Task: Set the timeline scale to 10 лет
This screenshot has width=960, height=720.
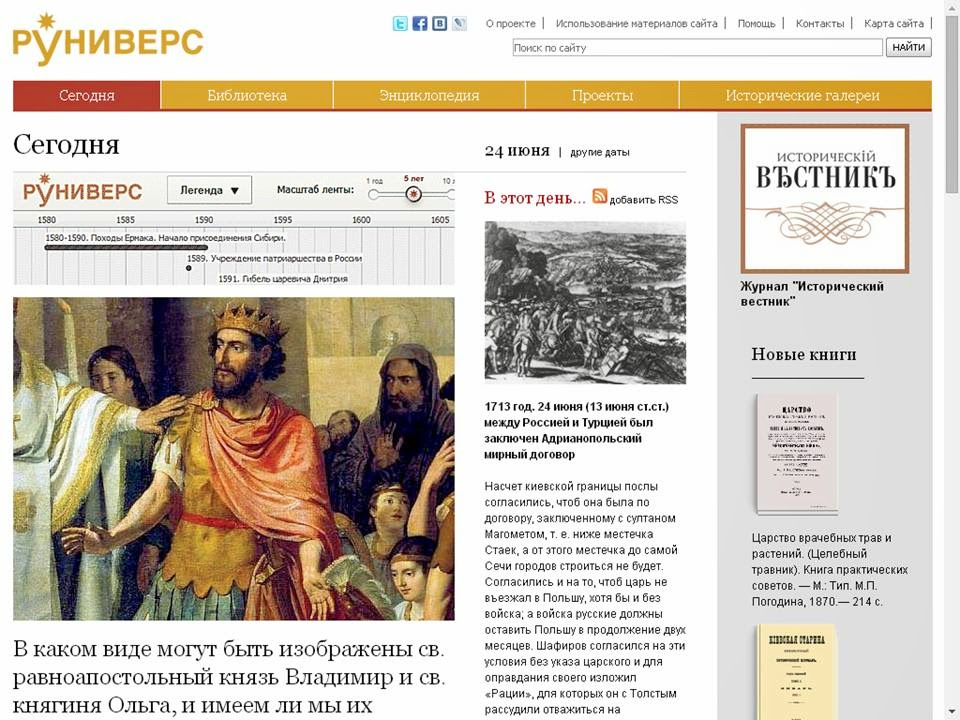Action: click(x=451, y=194)
